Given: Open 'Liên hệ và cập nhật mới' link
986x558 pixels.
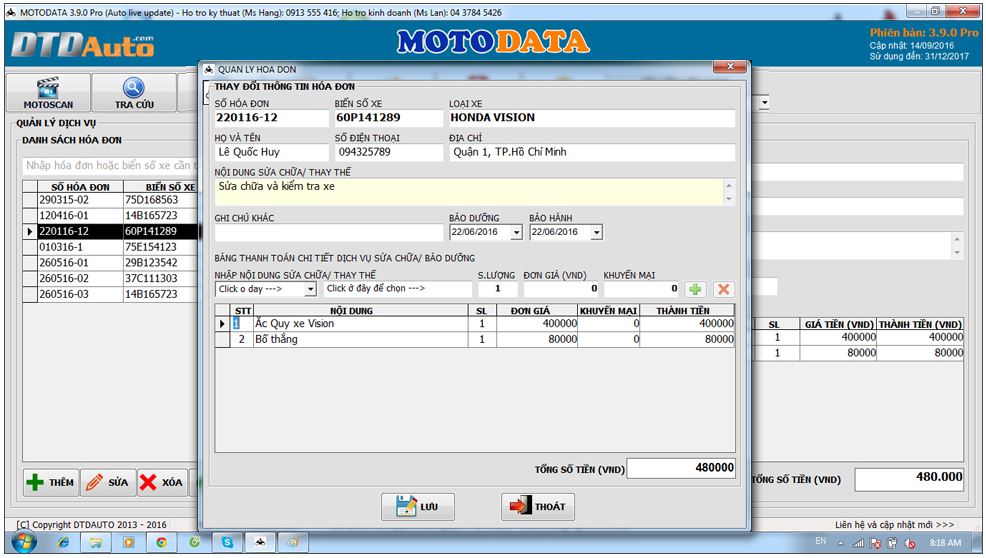Looking at the screenshot, I should coord(894,525).
